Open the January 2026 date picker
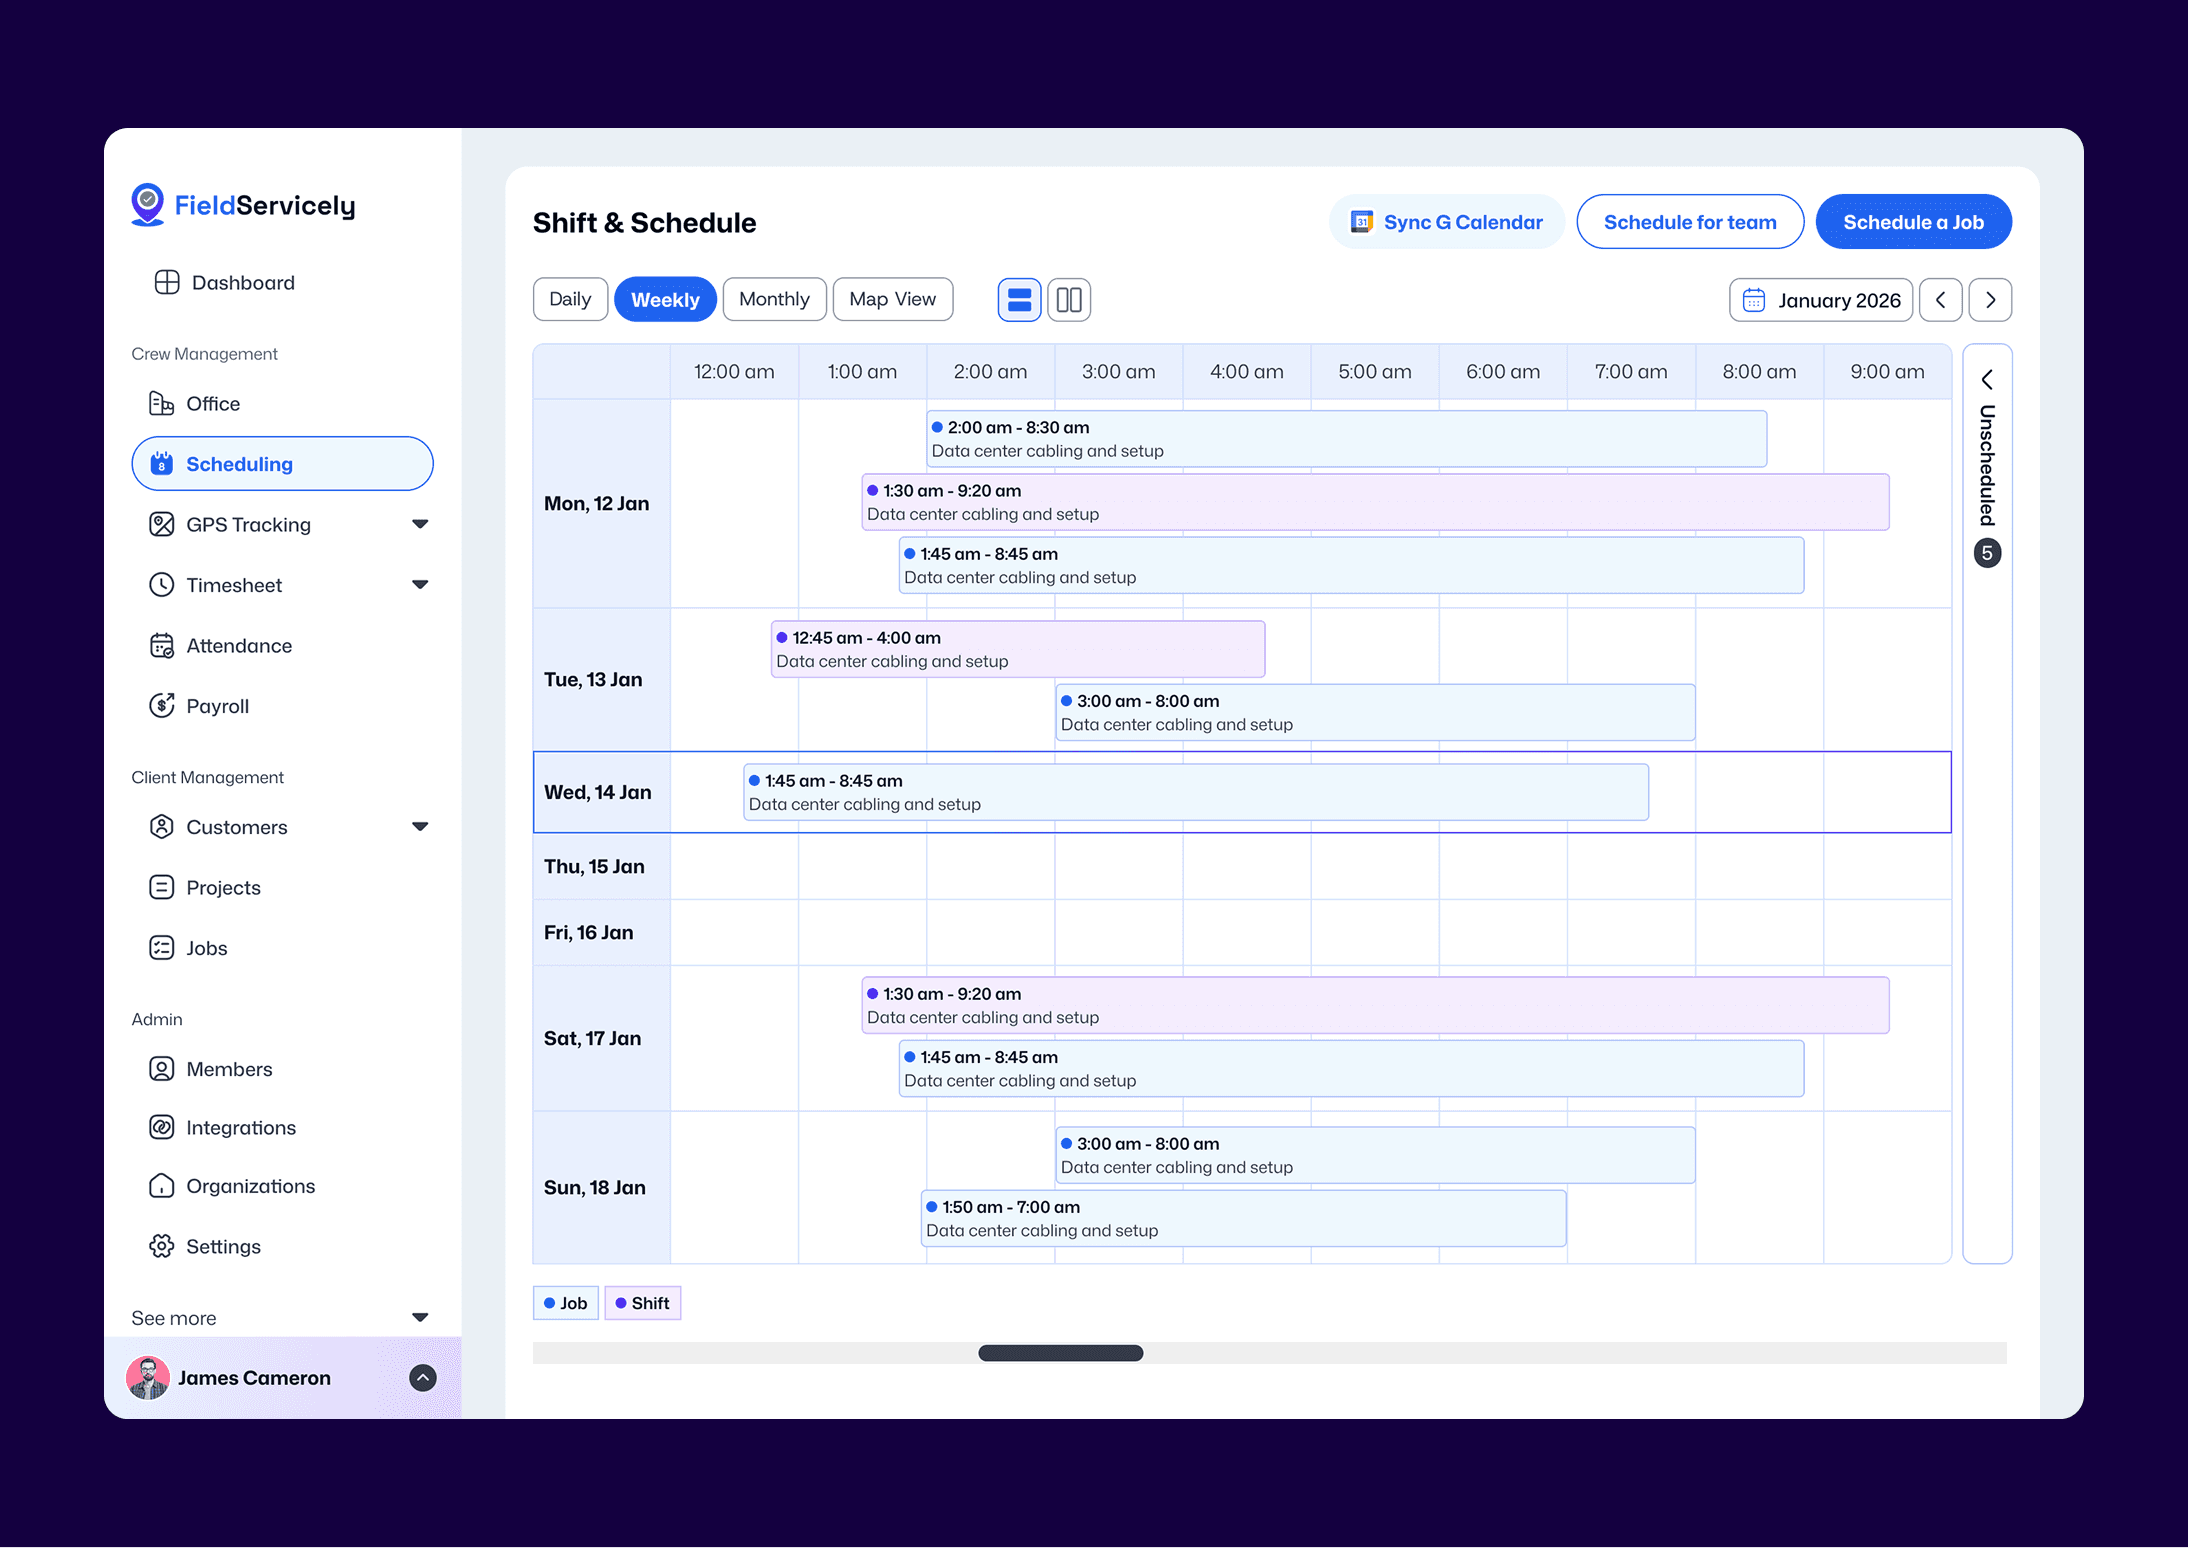Viewport: 2188px width, 1548px height. [x=1821, y=300]
